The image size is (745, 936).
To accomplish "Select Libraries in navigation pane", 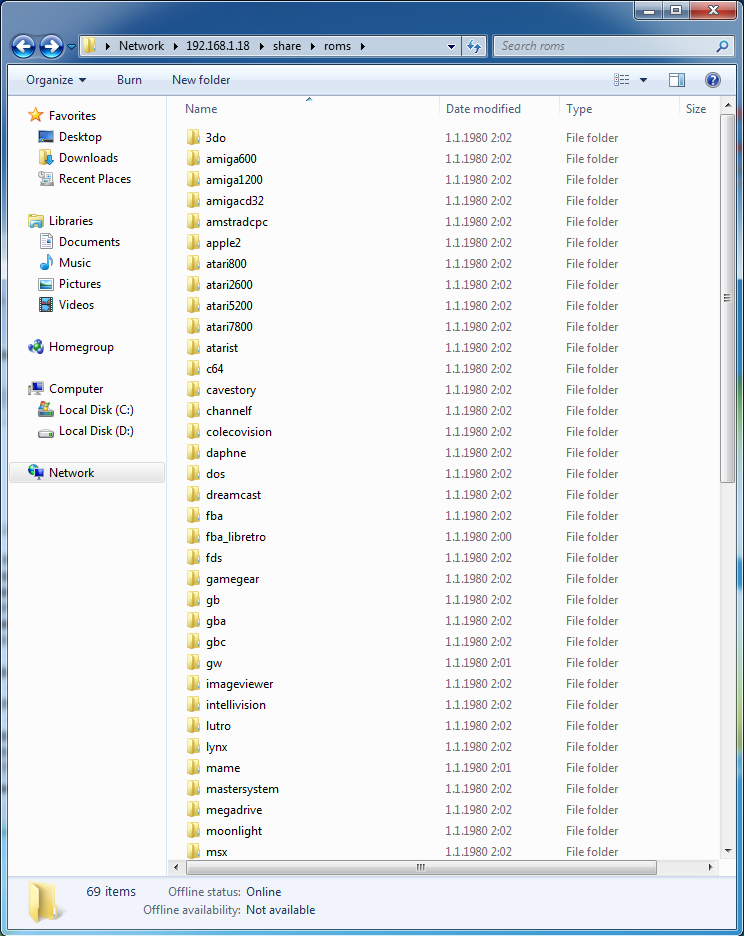I will coord(71,221).
